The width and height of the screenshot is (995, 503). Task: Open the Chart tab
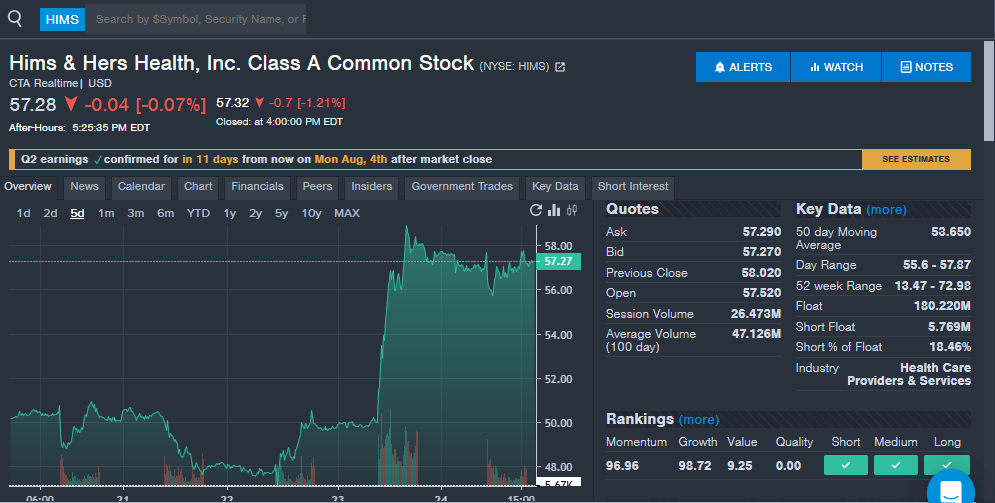pyautogui.click(x=198, y=186)
